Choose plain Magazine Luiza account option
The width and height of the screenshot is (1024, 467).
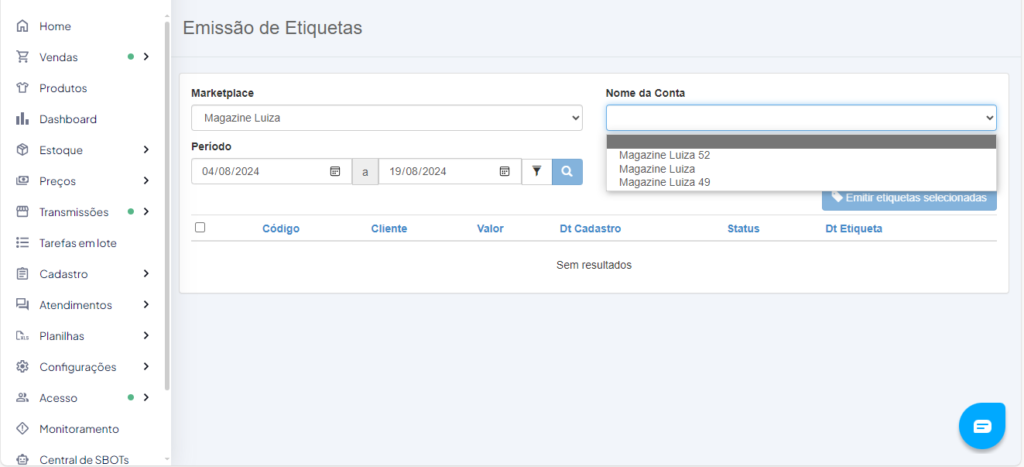tap(801, 169)
